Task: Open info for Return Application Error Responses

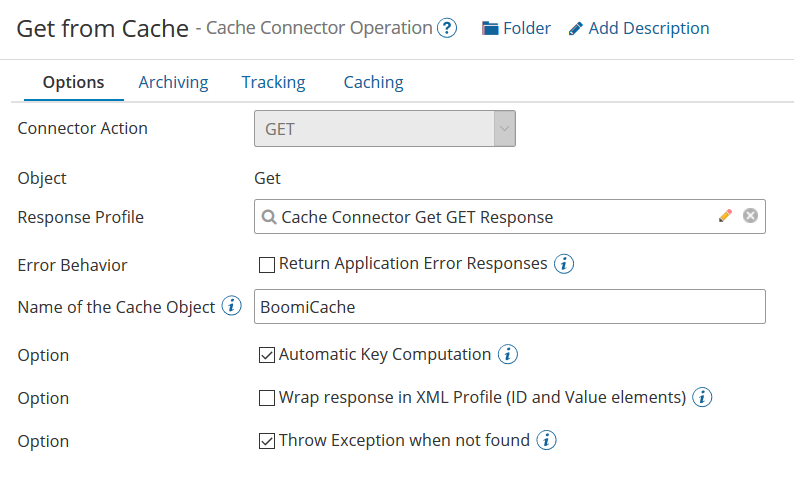Action: (564, 264)
